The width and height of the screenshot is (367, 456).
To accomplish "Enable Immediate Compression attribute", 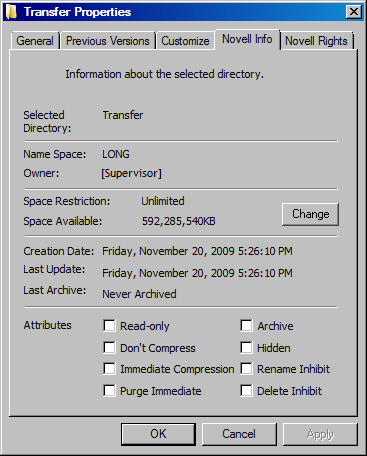I will tap(109, 369).
